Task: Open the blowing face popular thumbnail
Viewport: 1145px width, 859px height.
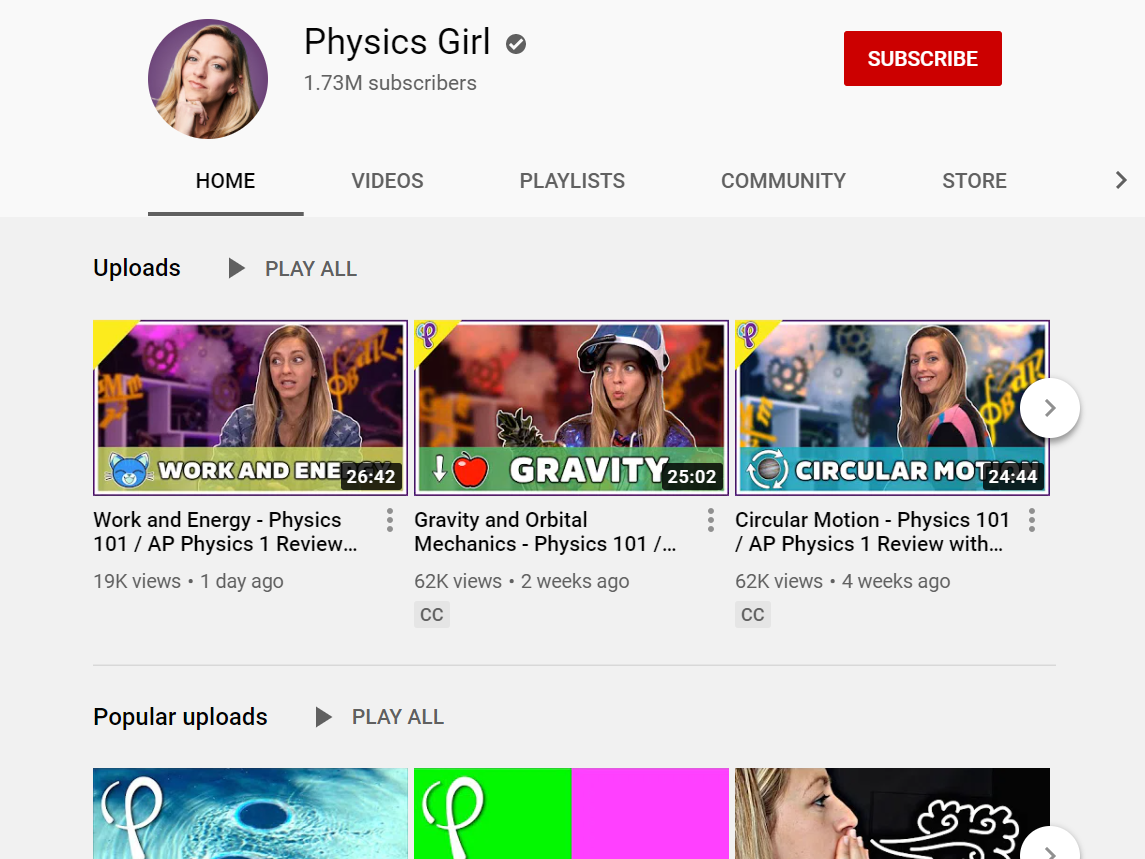Action: pos(892,813)
